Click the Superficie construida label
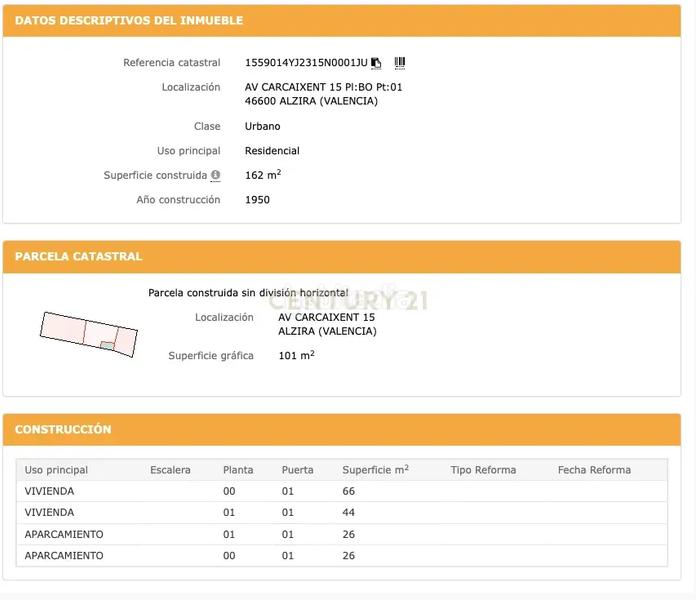This screenshot has height=600, width=696. [155, 176]
